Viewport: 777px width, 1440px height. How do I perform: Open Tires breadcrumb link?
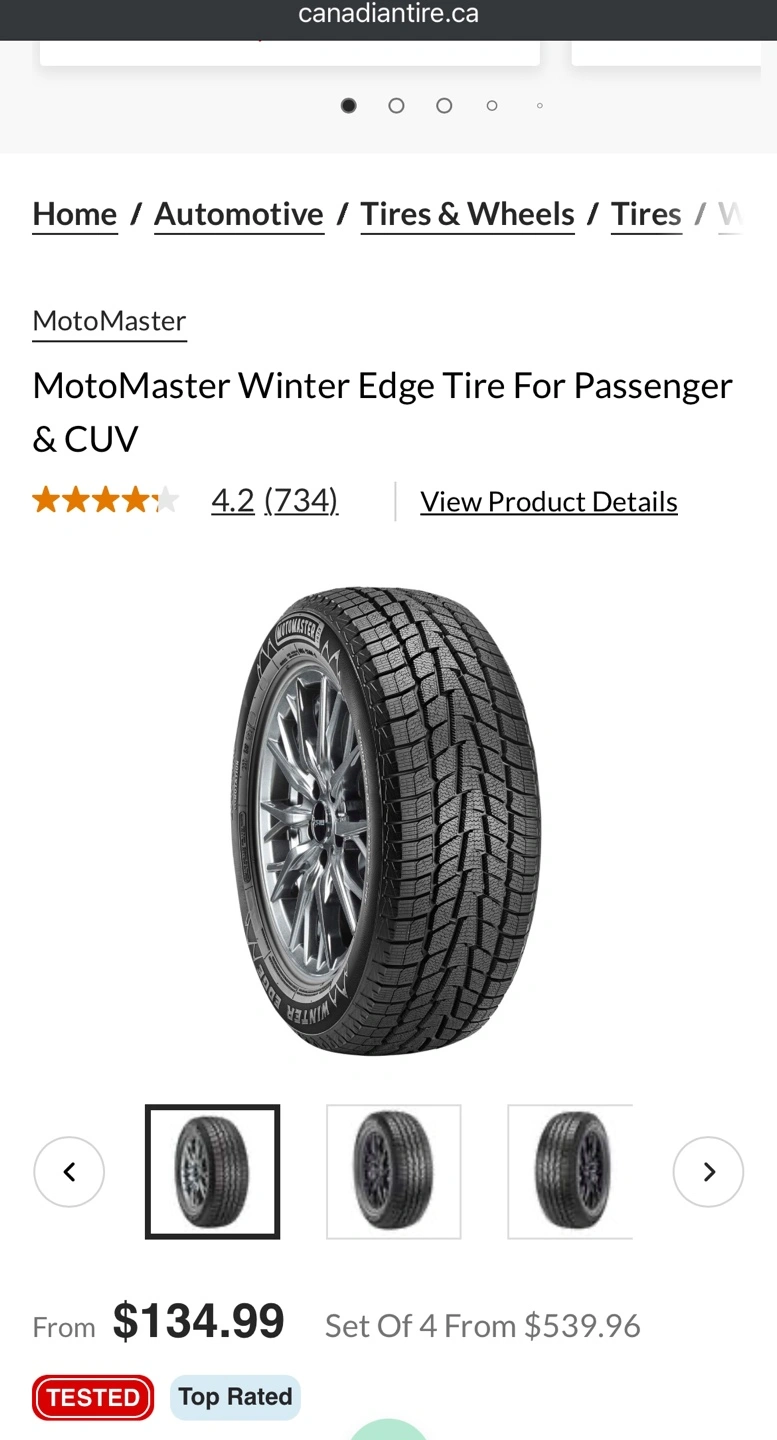point(646,214)
